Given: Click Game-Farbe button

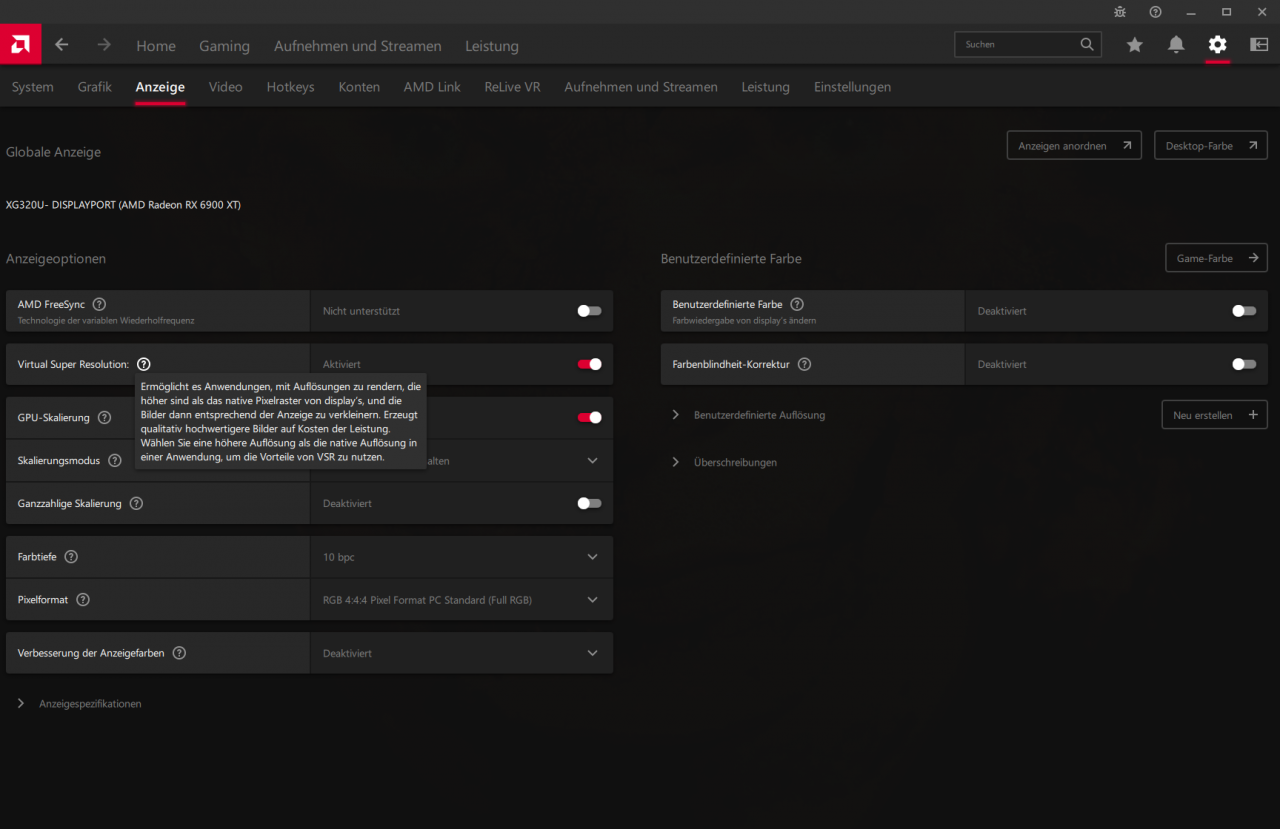Looking at the screenshot, I should click(x=1217, y=258).
